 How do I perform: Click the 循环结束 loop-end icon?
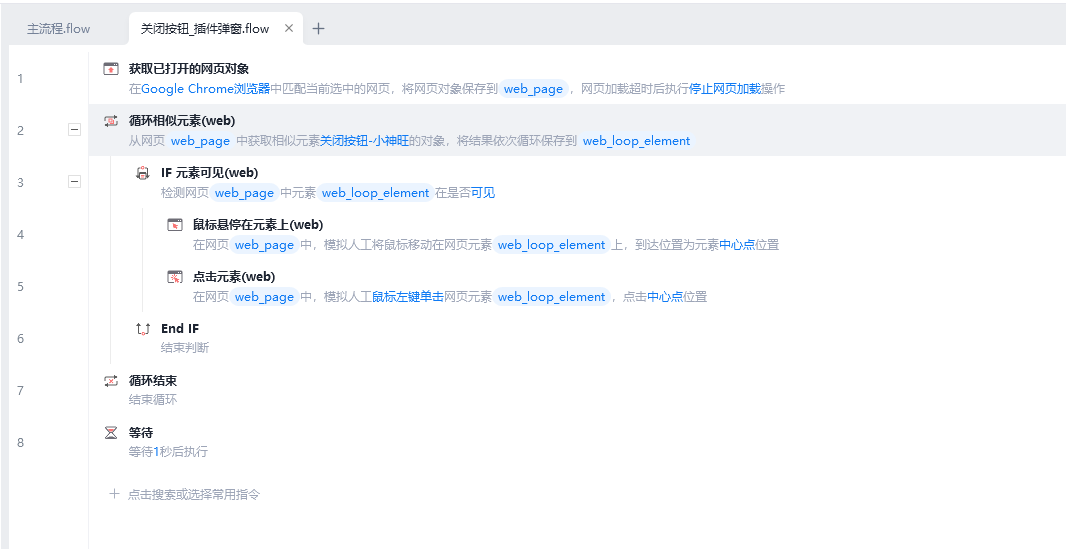coord(111,381)
